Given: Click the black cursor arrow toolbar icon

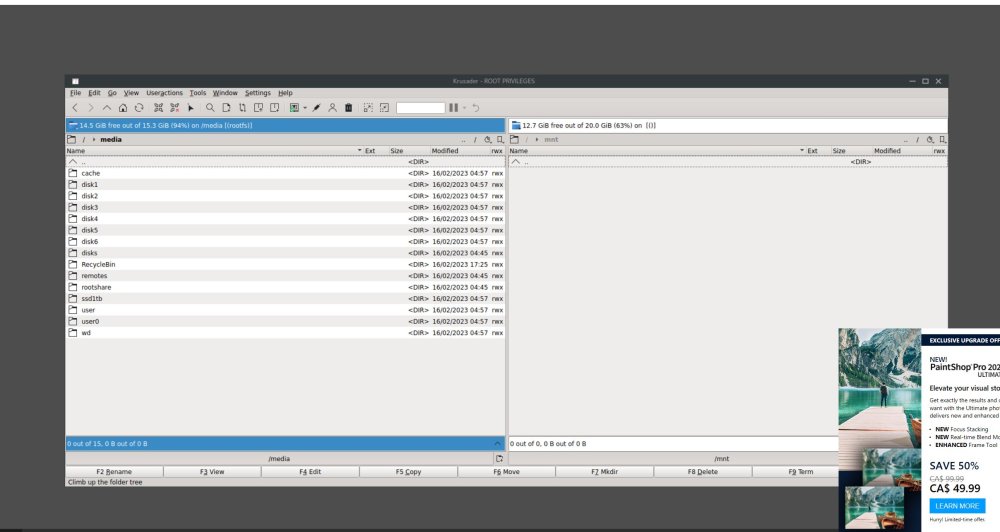Looking at the screenshot, I should [190, 108].
